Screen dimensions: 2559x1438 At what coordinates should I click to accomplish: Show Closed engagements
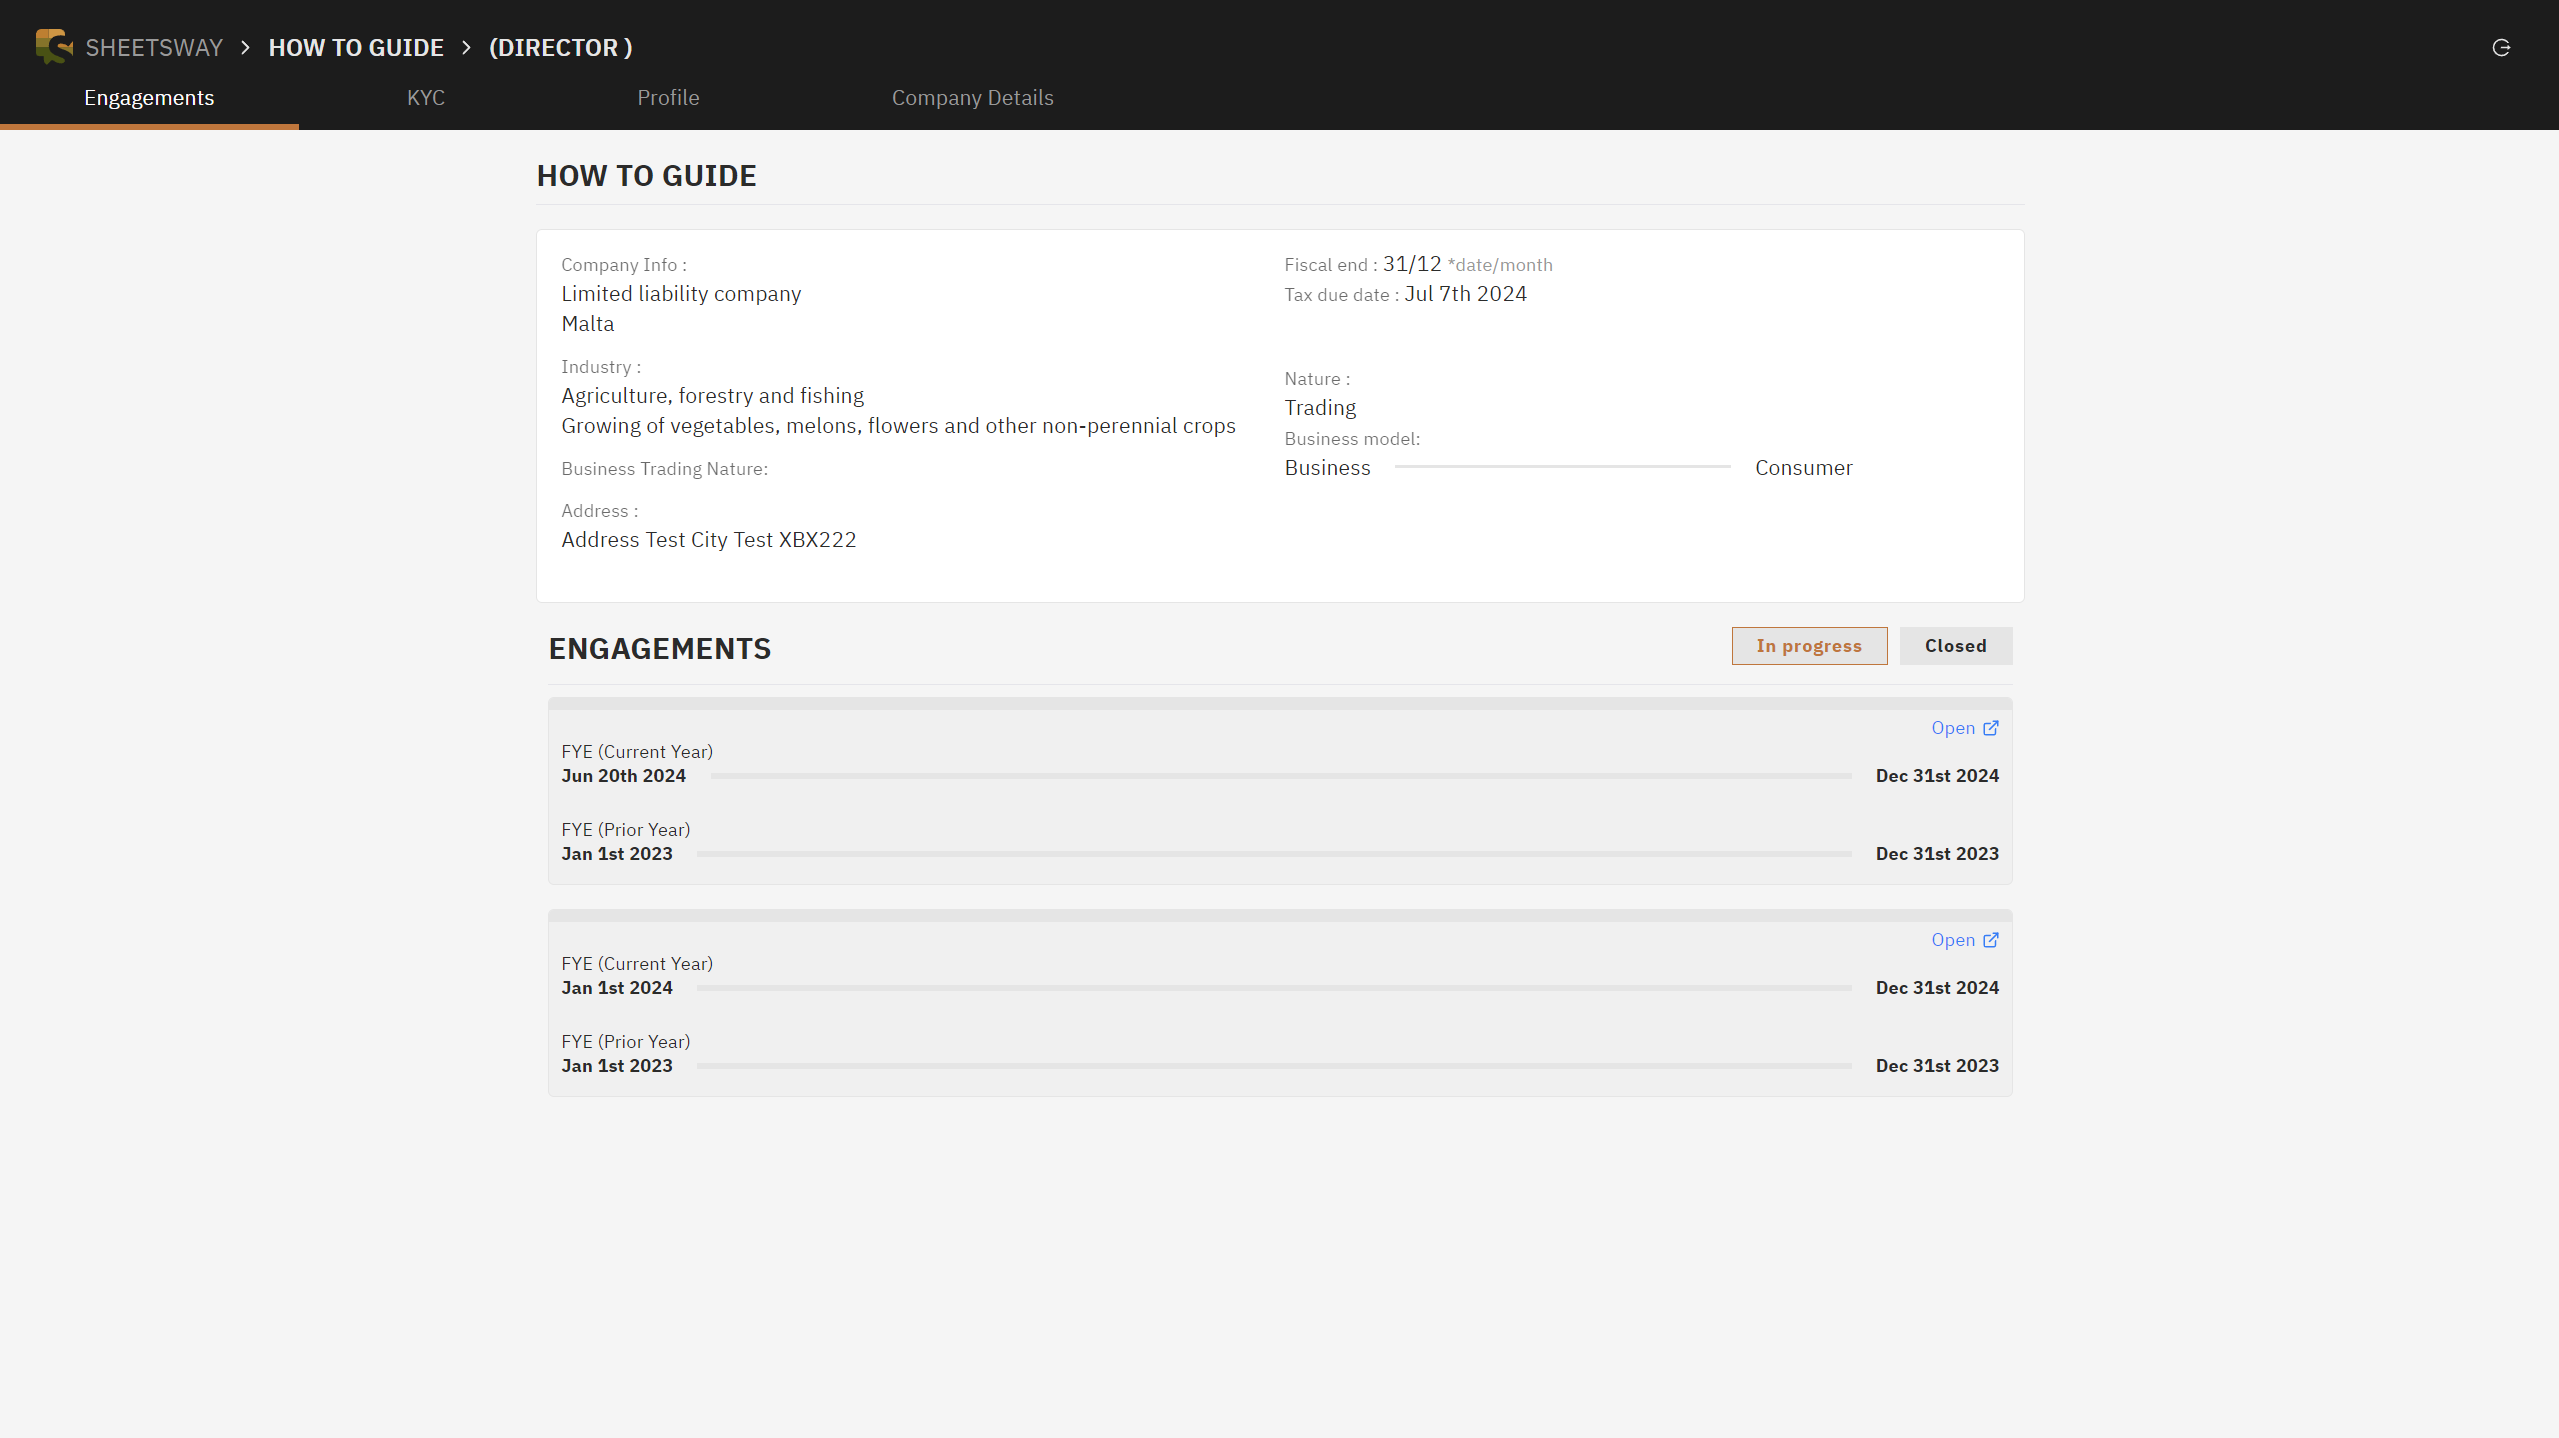point(1955,646)
